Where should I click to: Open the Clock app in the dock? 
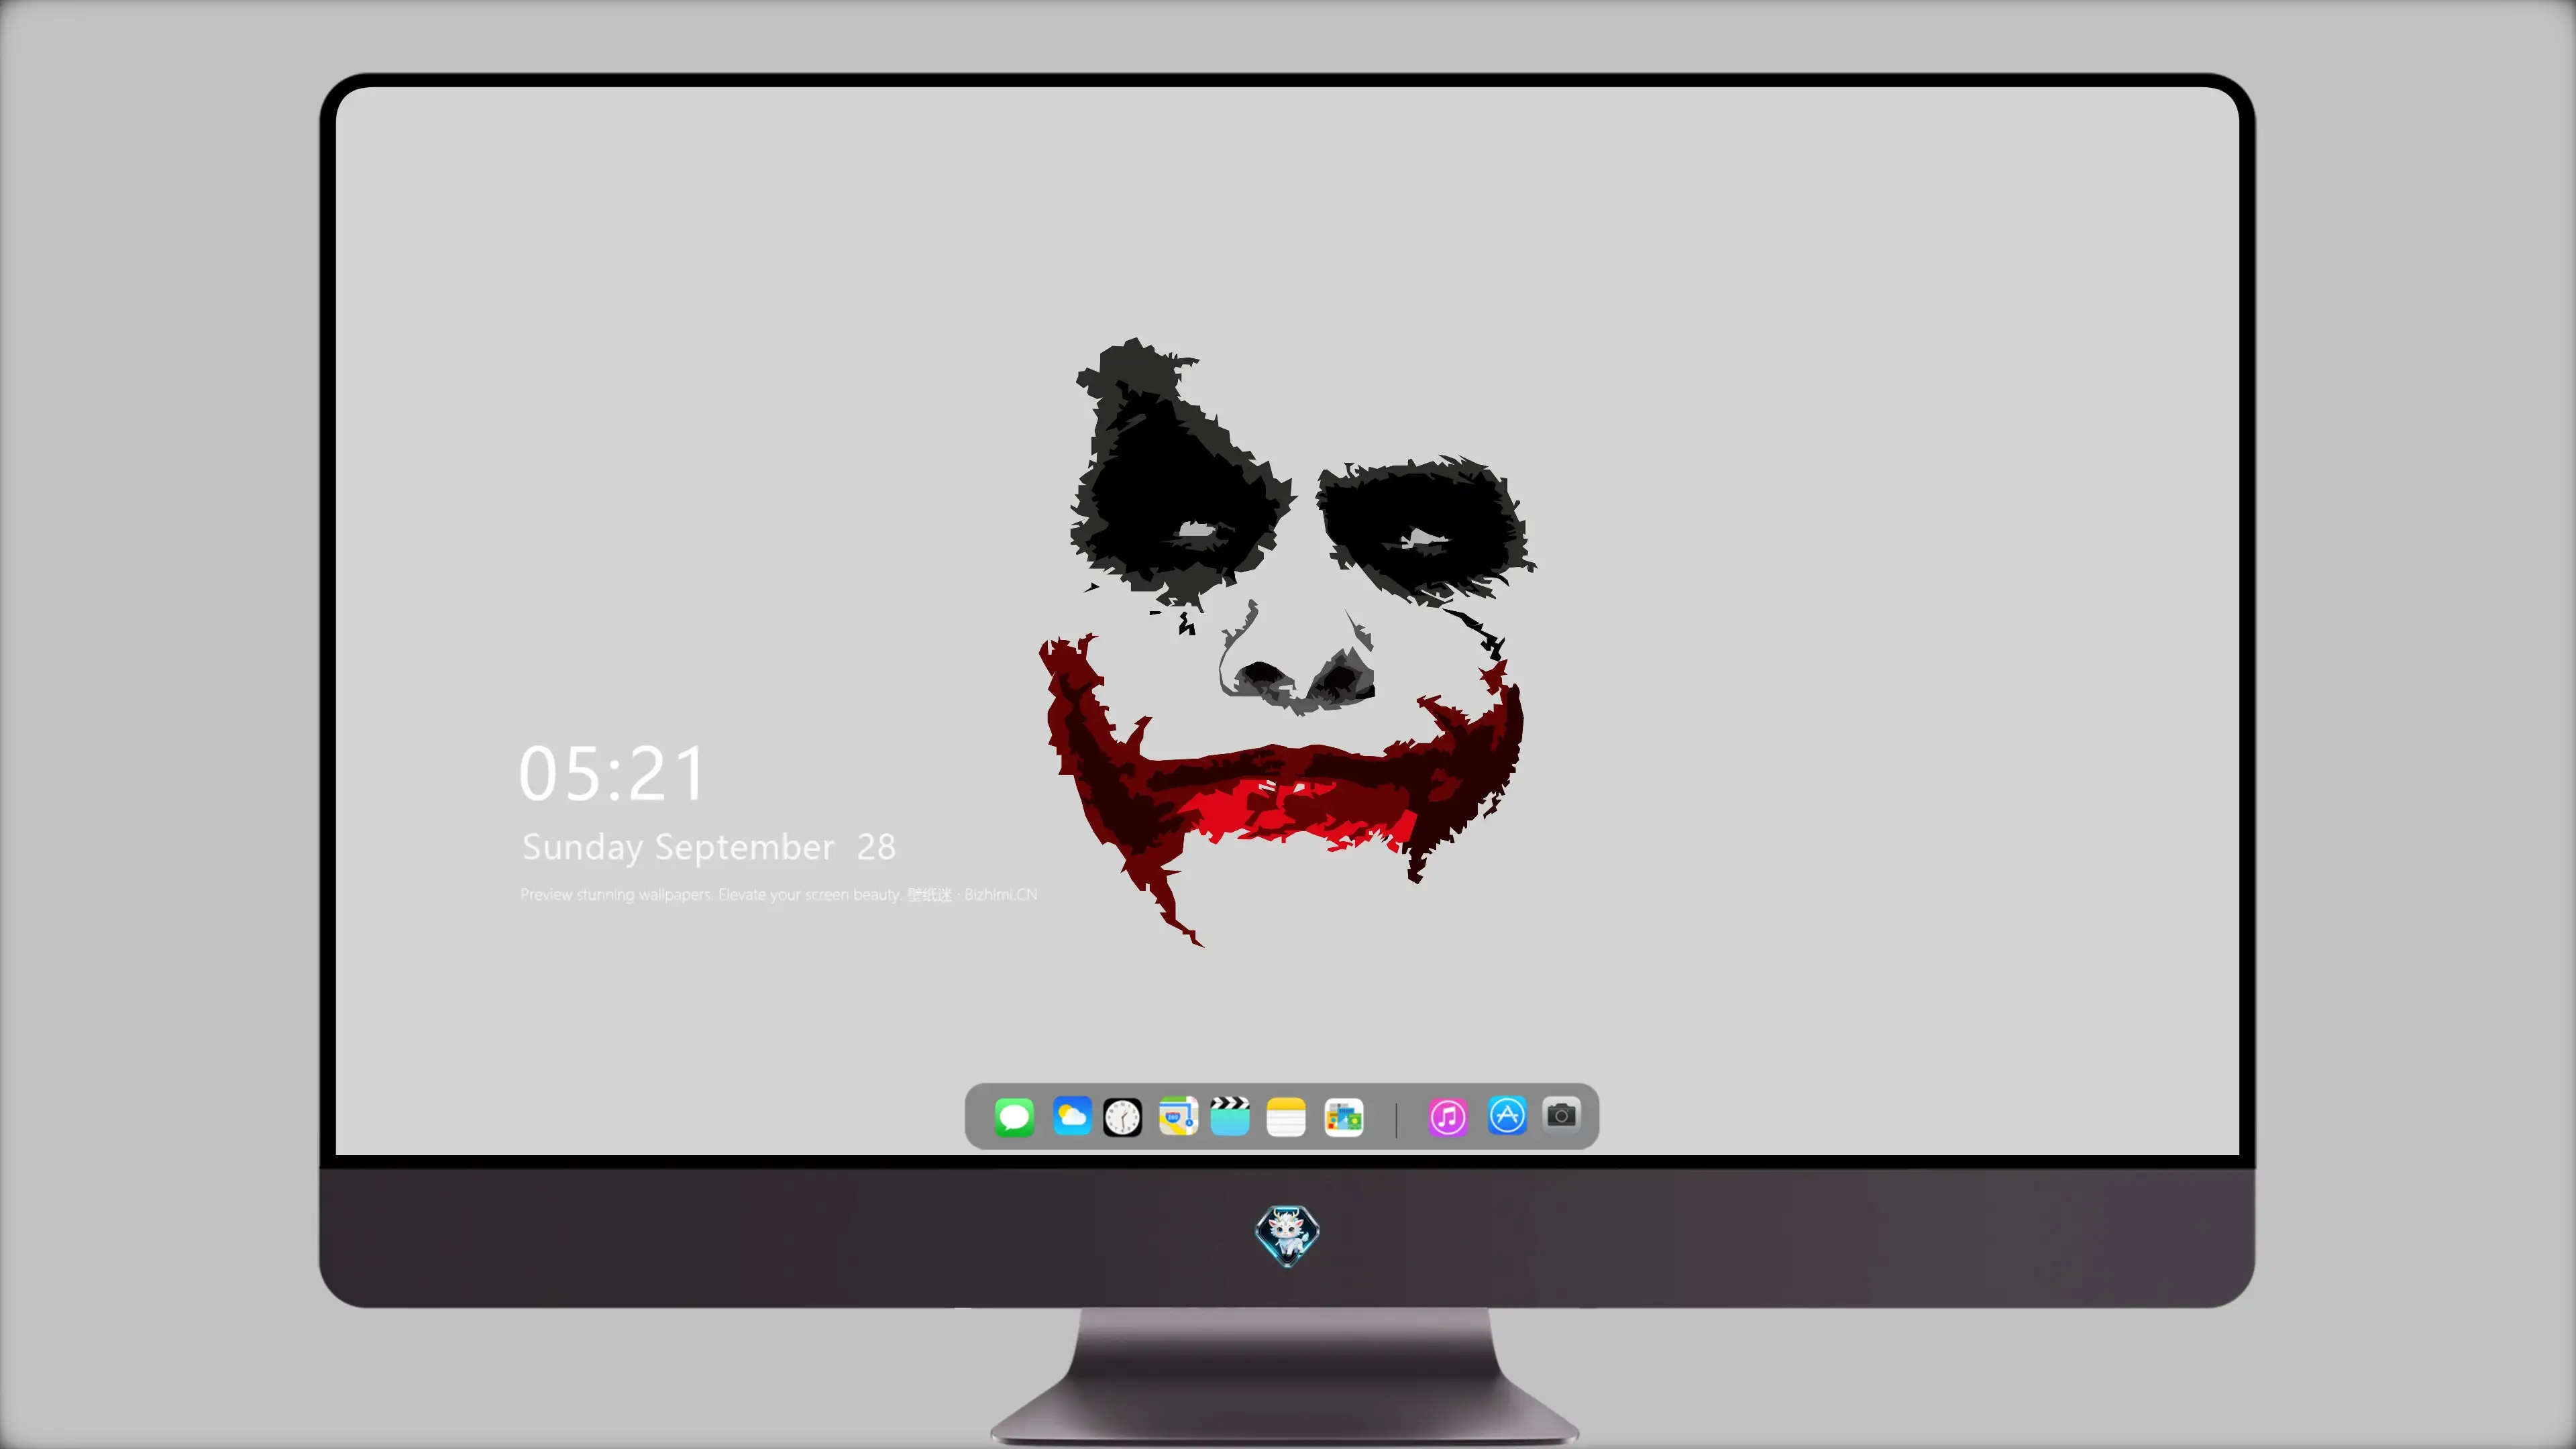click(x=1122, y=1117)
